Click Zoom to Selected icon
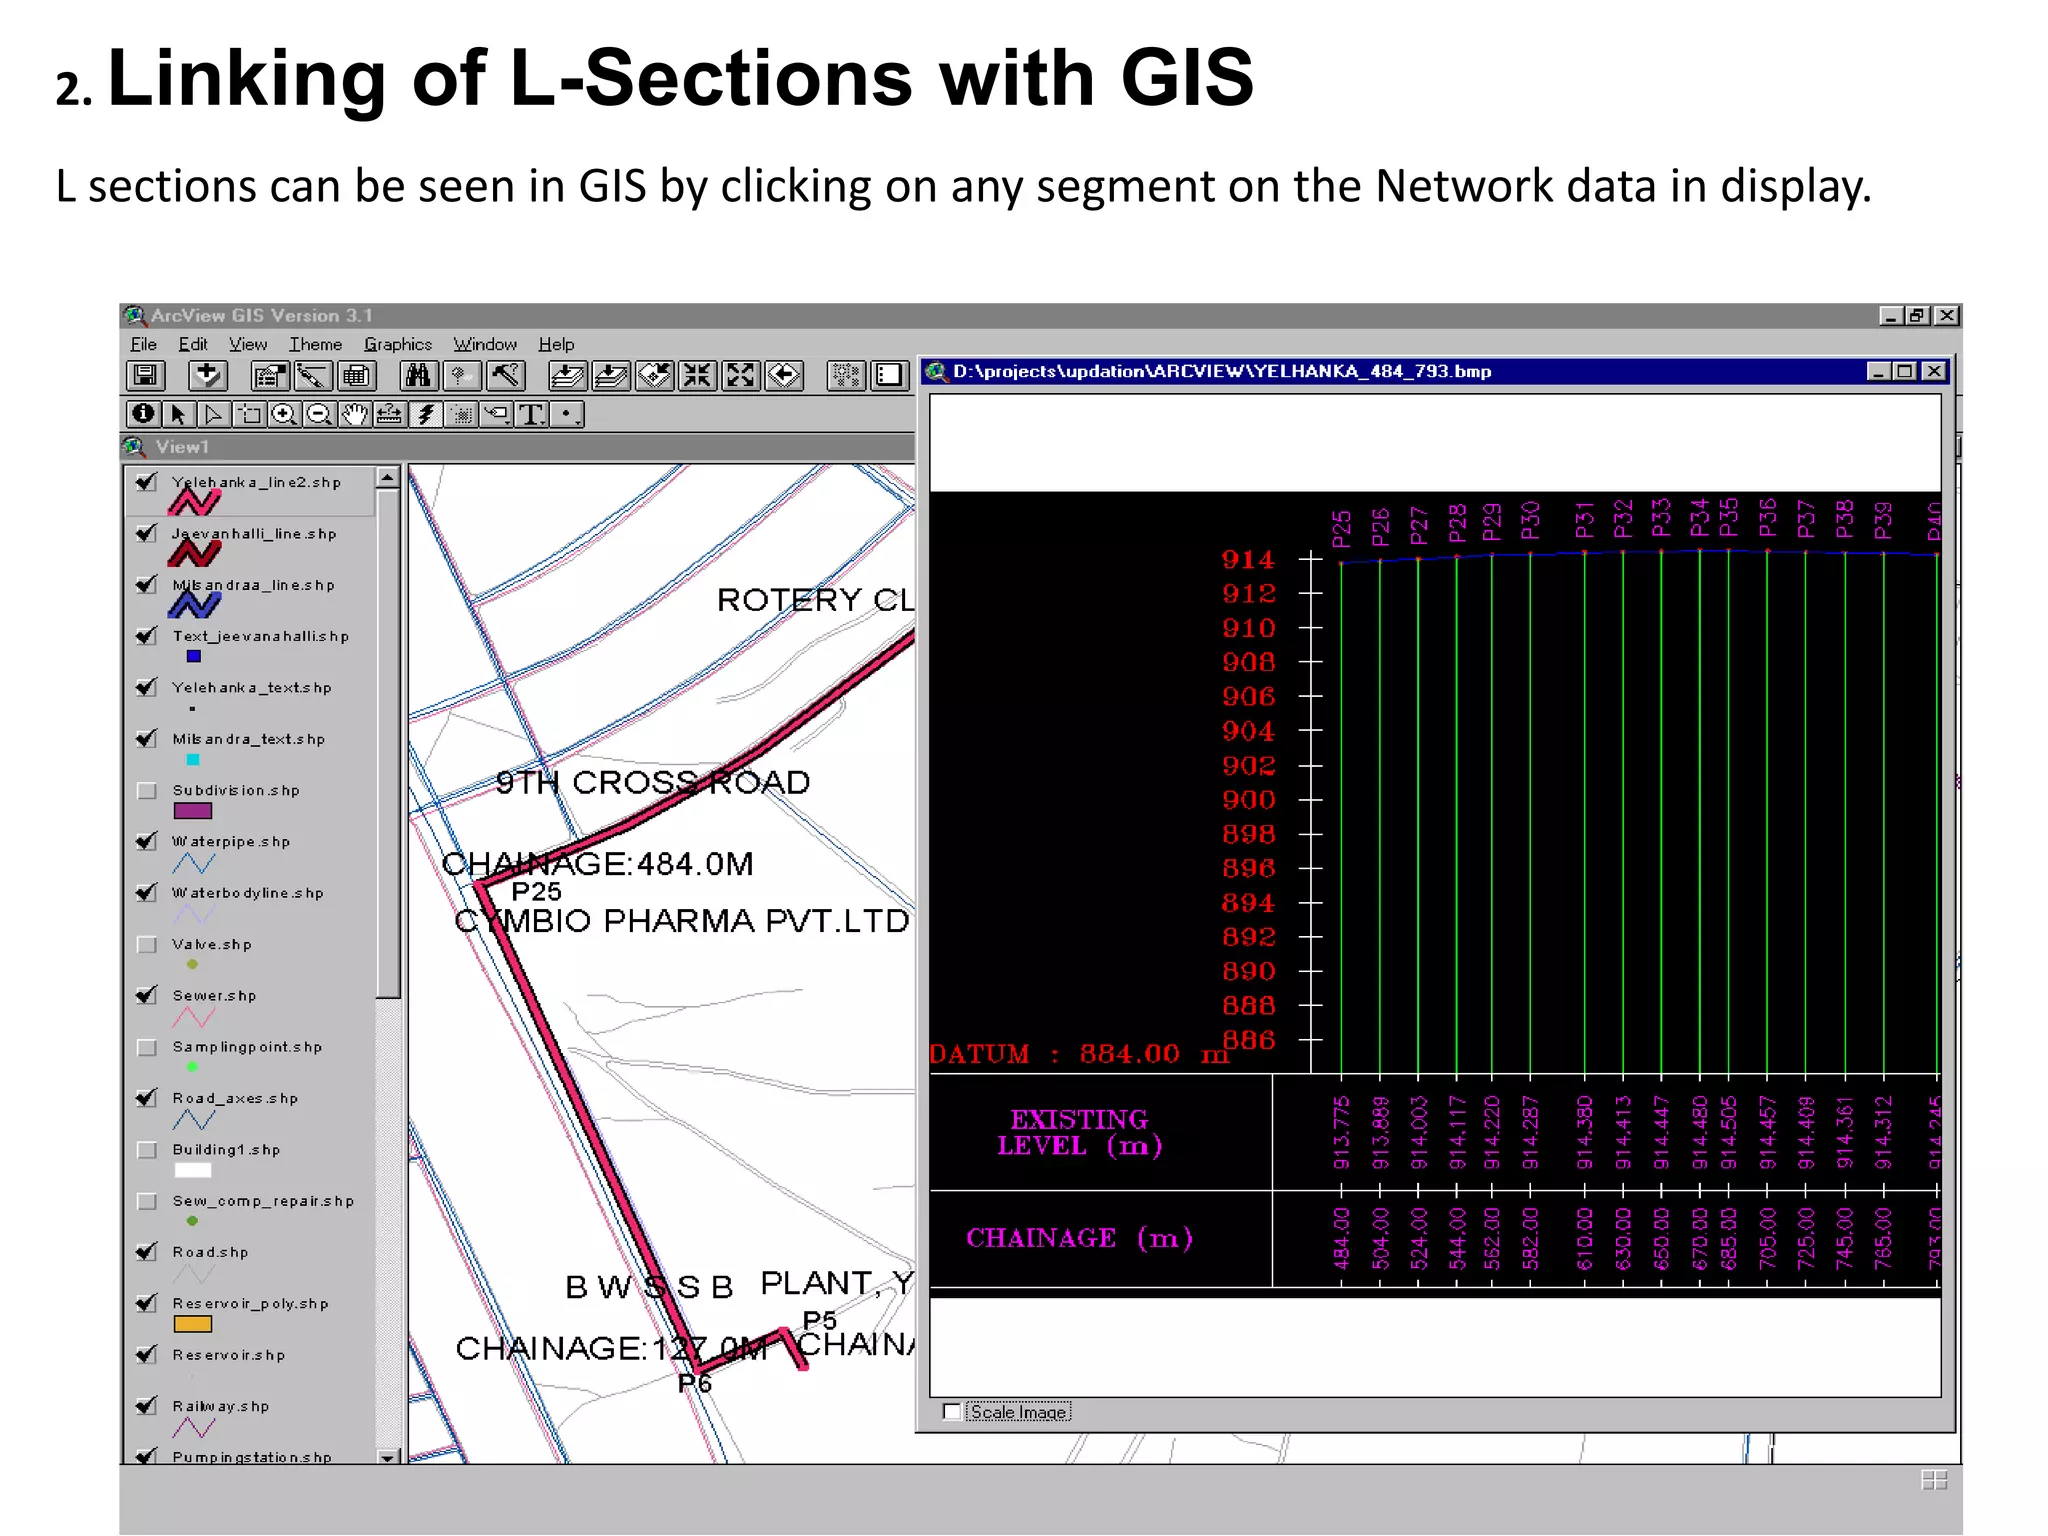The width and height of the screenshot is (2048, 1536). pyautogui.click(x=655, y=376)
